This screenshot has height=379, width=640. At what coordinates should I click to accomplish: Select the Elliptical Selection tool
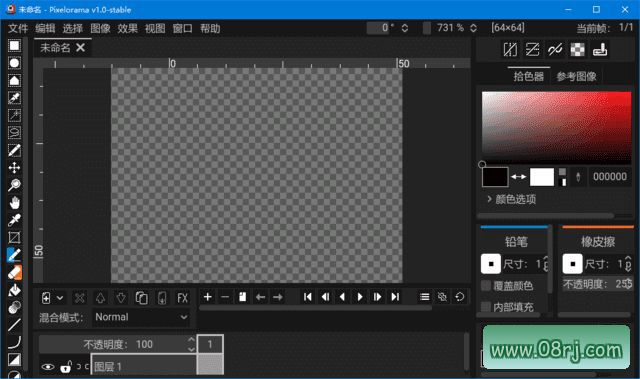pyautogui.click(x=14, y=63)
